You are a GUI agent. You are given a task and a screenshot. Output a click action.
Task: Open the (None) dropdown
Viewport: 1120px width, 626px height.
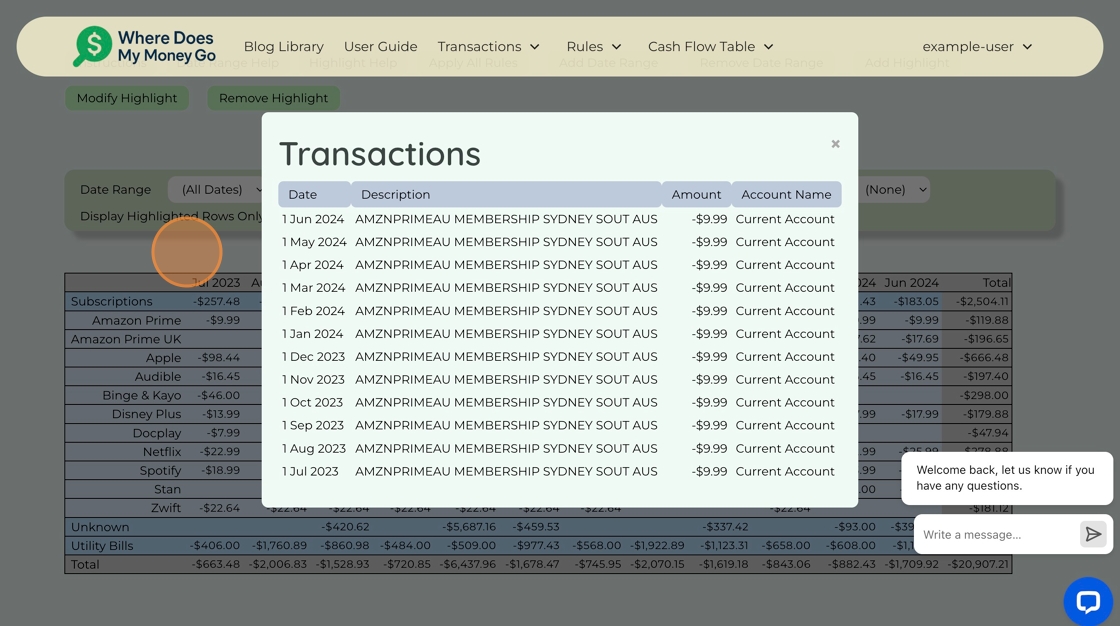pyautogui.click(x=894, y=189)
